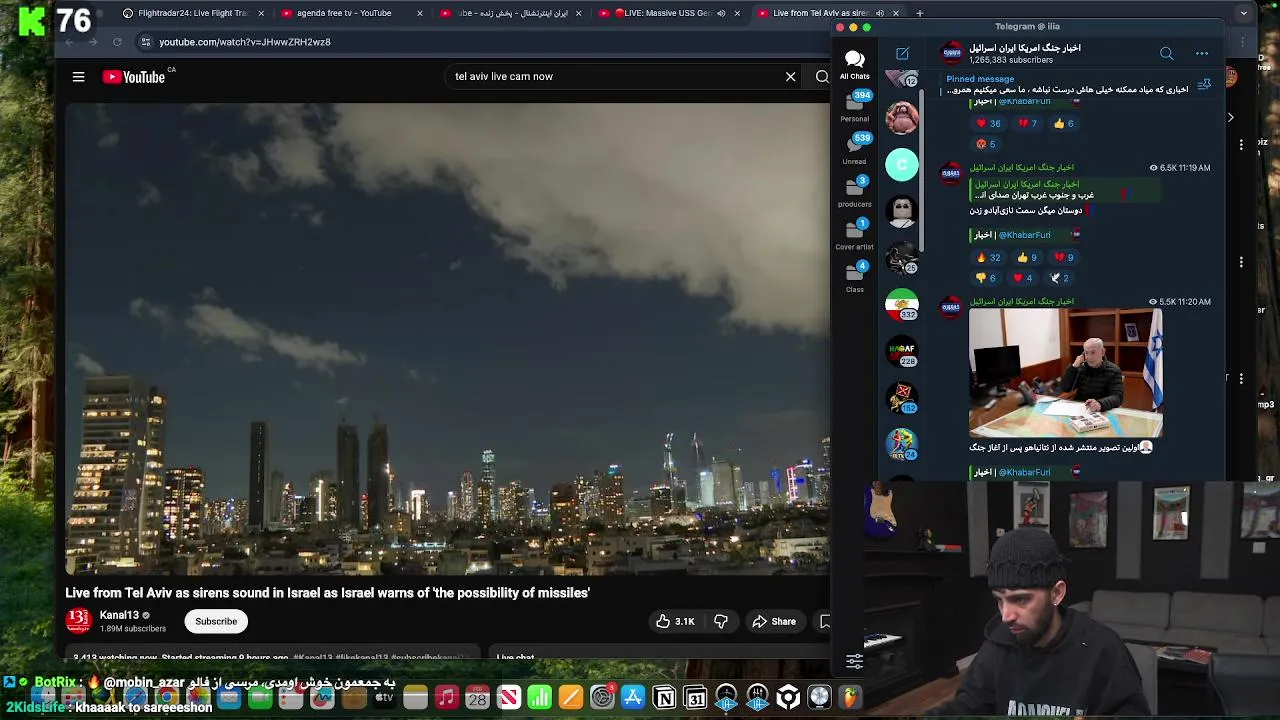React with fire emoji showing 32
This screenshot has width=1280, height=720.
tap(988, 257)
